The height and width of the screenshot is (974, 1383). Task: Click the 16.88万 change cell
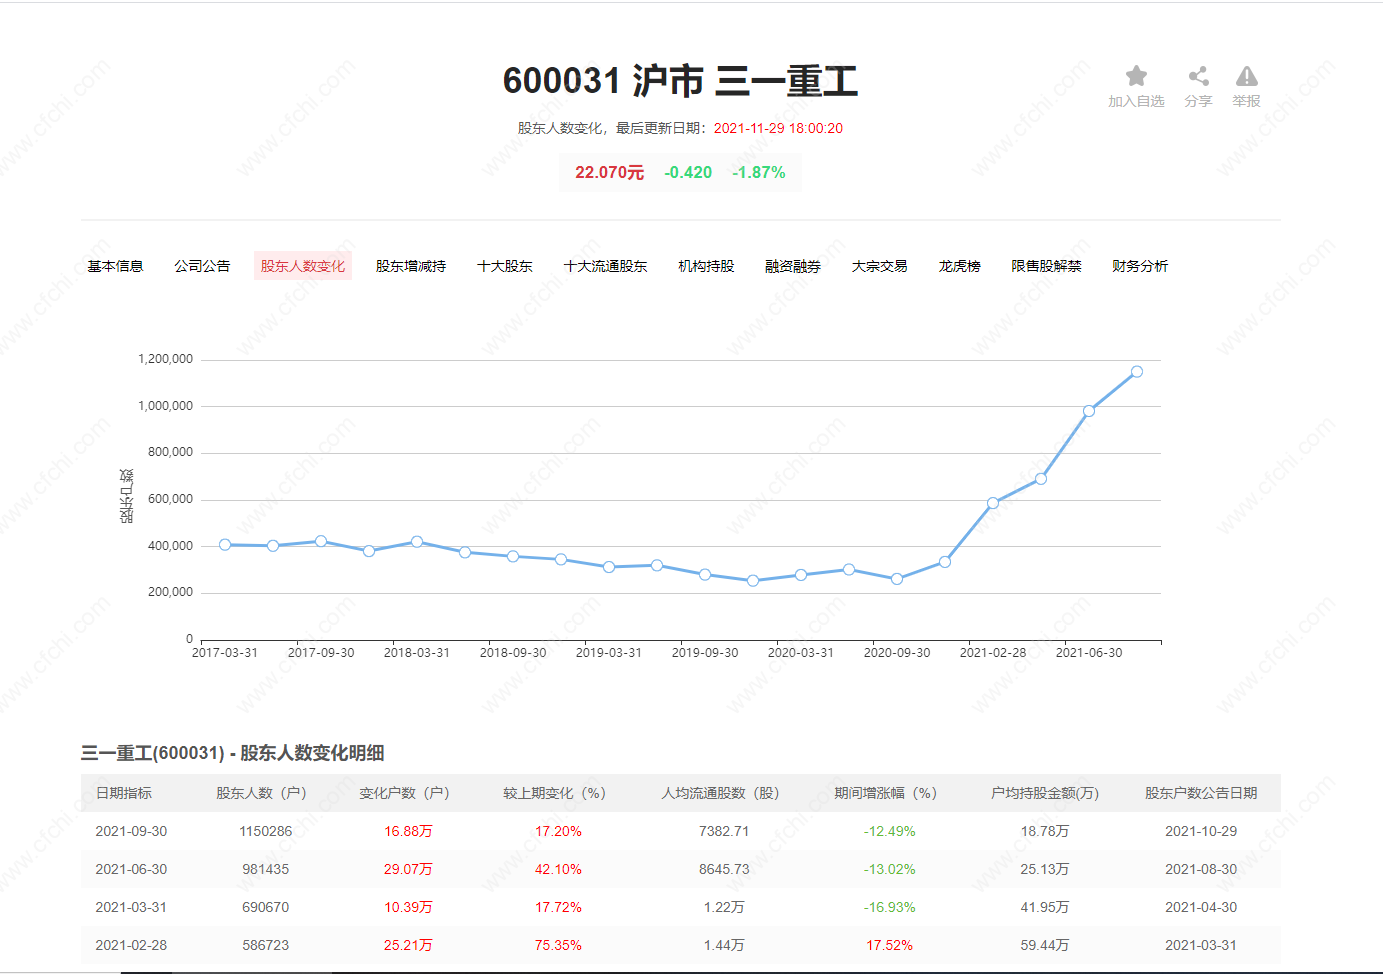point(408,831)
